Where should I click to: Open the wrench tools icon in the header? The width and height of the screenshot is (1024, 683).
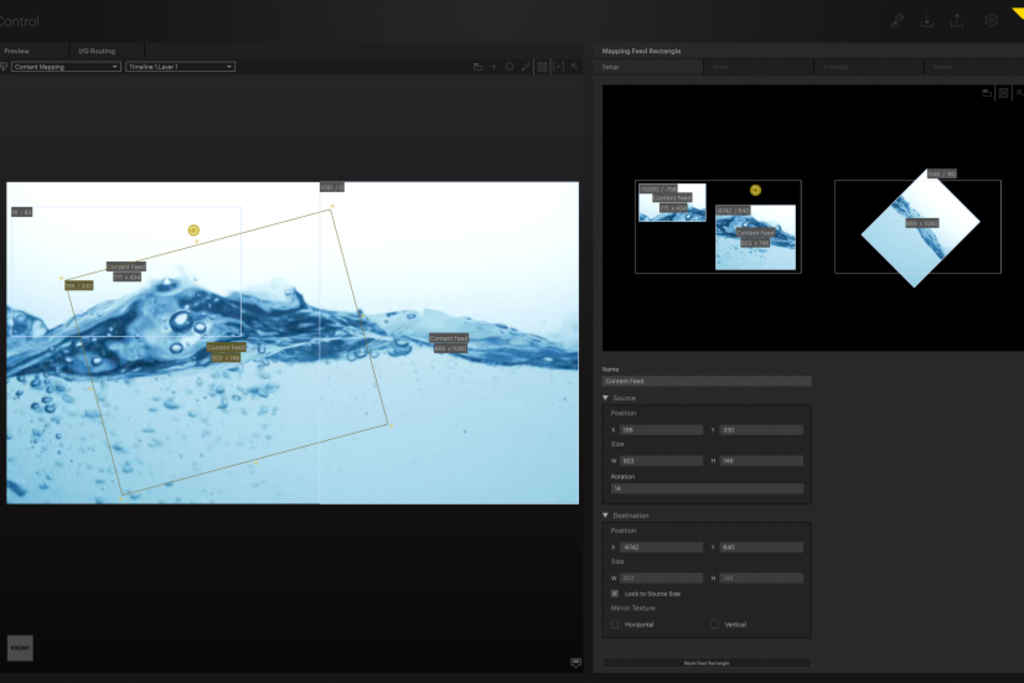(897, 21)
